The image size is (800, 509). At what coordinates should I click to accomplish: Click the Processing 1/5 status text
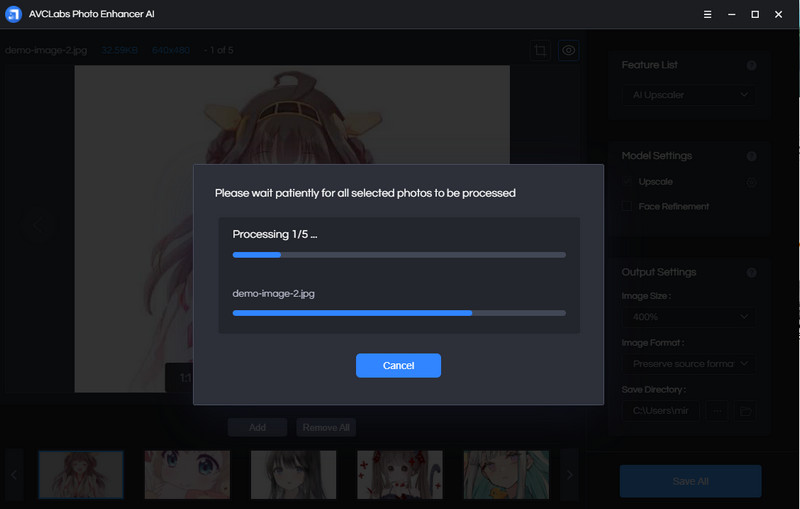pyautogui.click(x=274, y=234)
